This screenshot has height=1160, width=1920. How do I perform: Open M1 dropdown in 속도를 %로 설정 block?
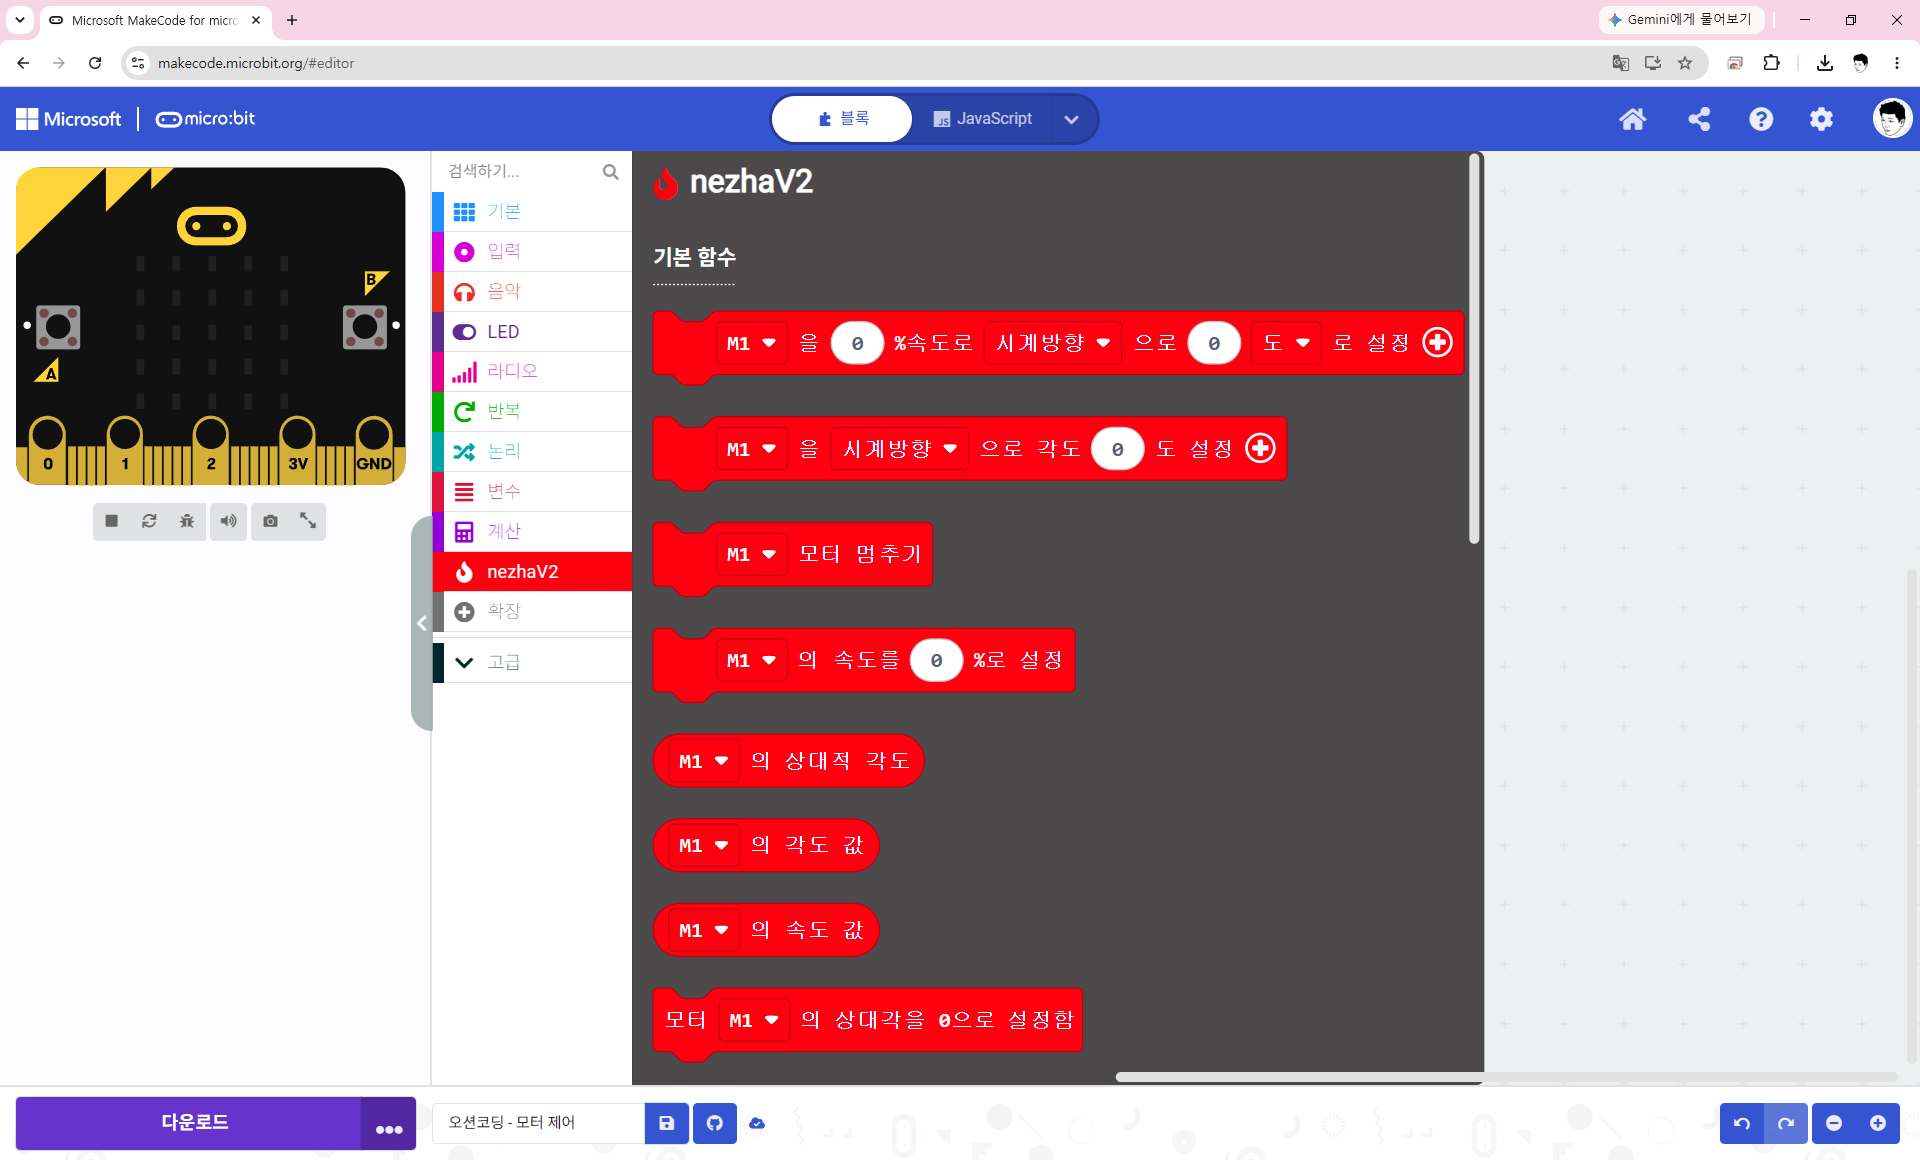[x=752, y=660]
